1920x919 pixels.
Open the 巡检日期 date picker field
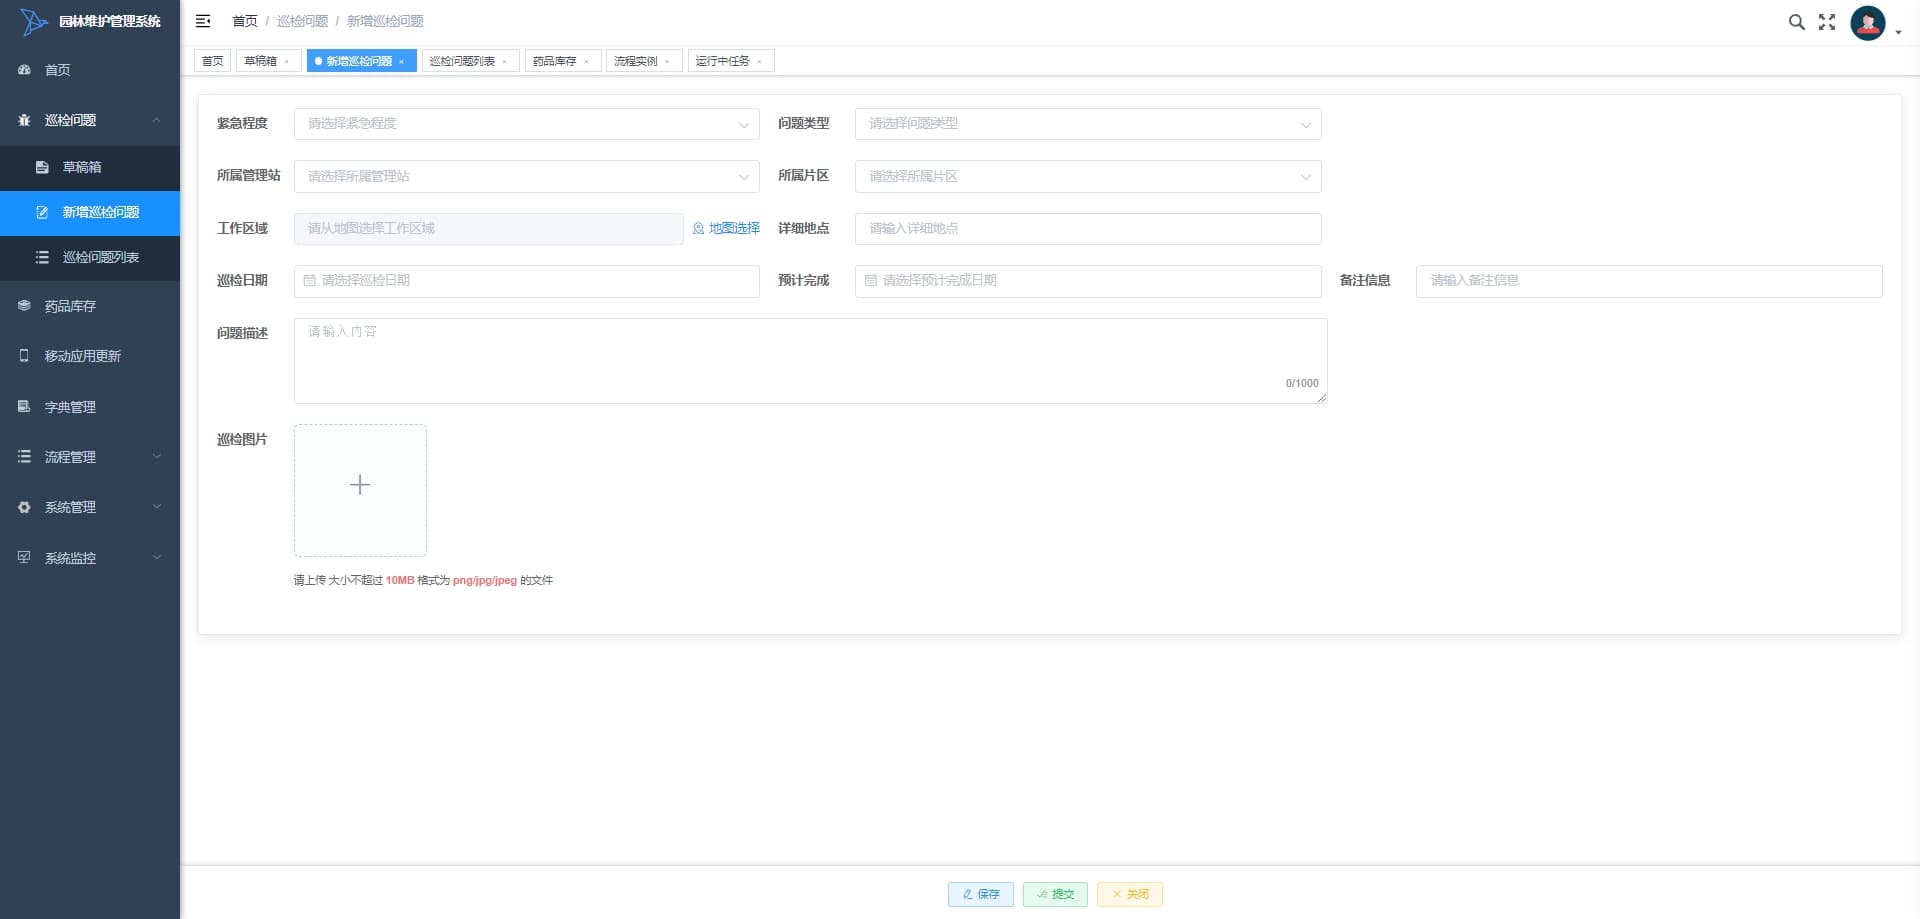pyautogui.click(x=527, y=281)
